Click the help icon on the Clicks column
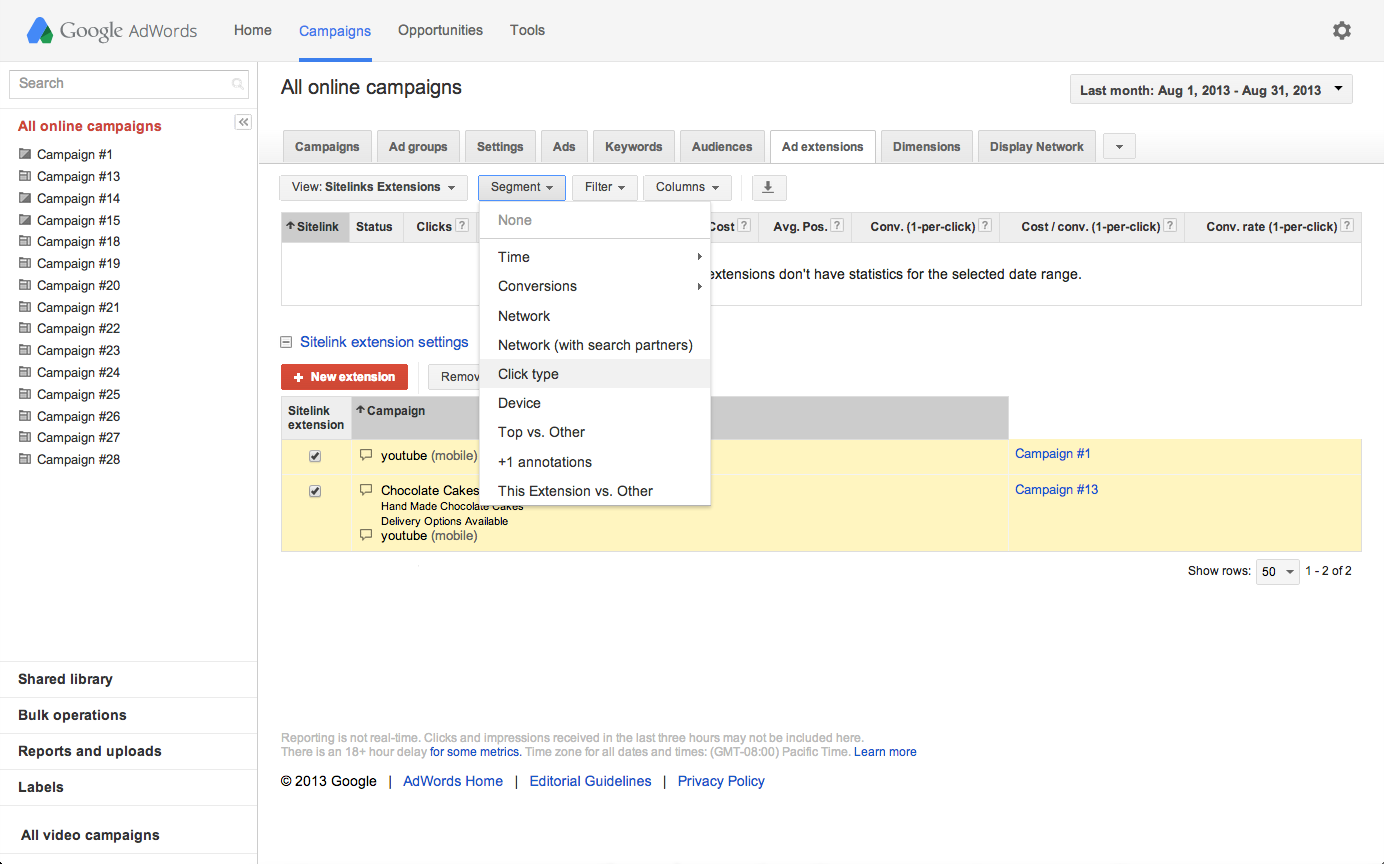This screenshot has width=1384, height=864. point(460,225)
